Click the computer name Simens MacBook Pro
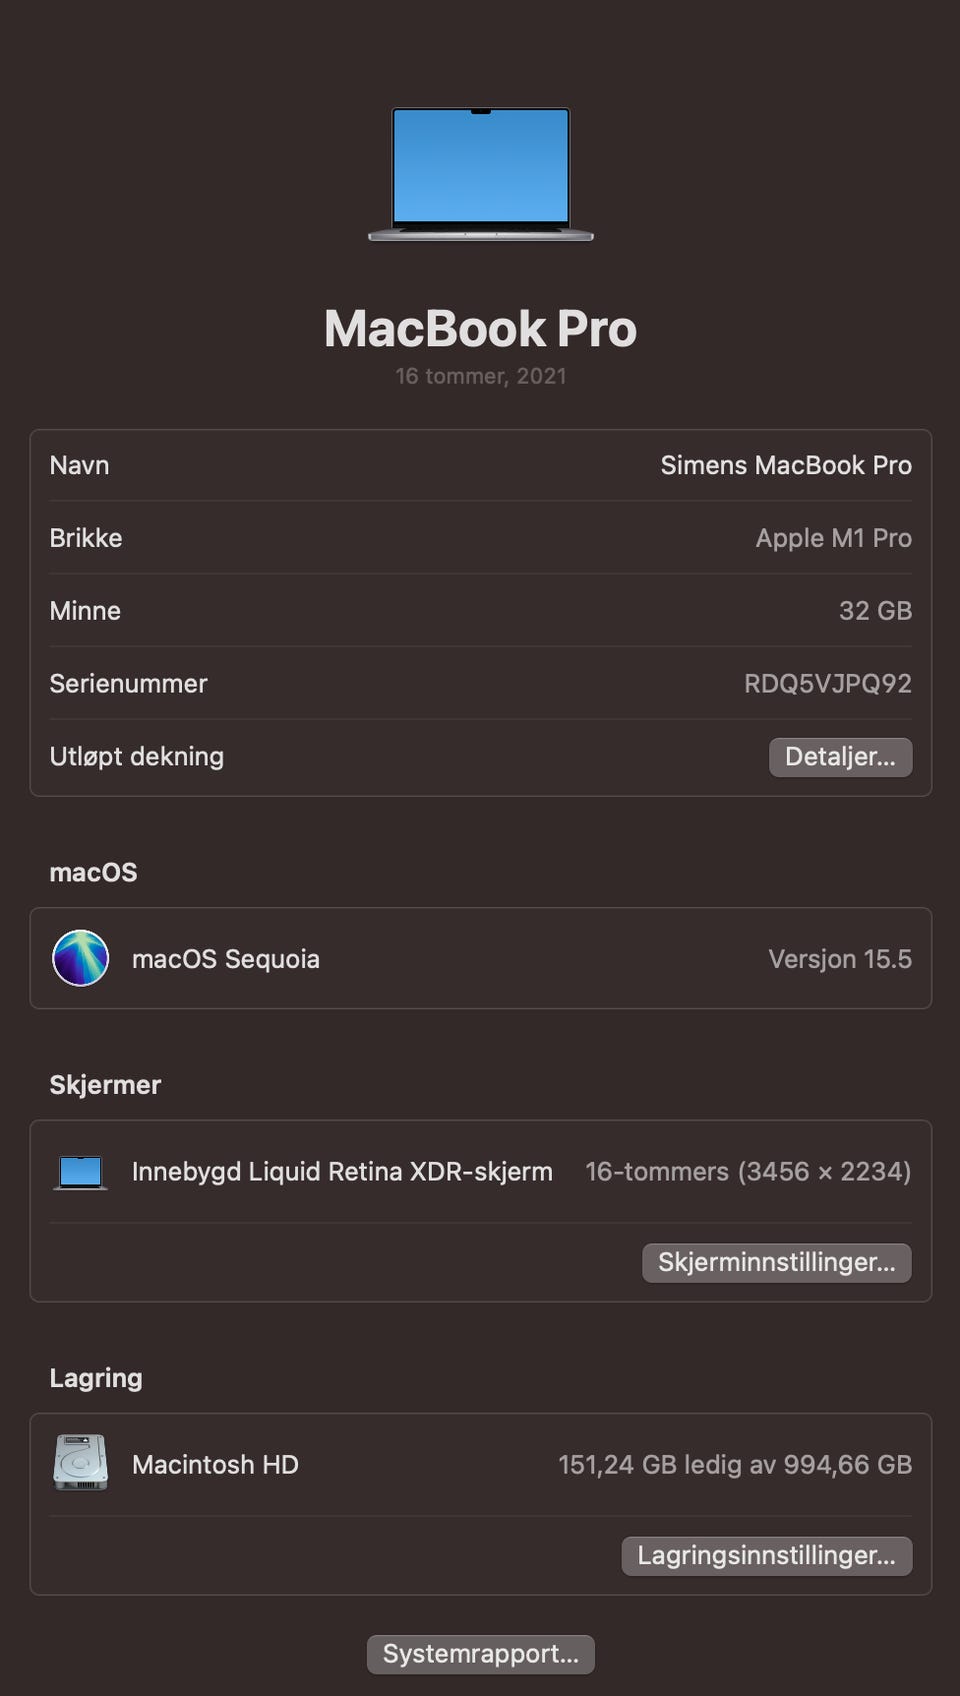The height and width of the screenshot is (1696, 960). [786, 465]
